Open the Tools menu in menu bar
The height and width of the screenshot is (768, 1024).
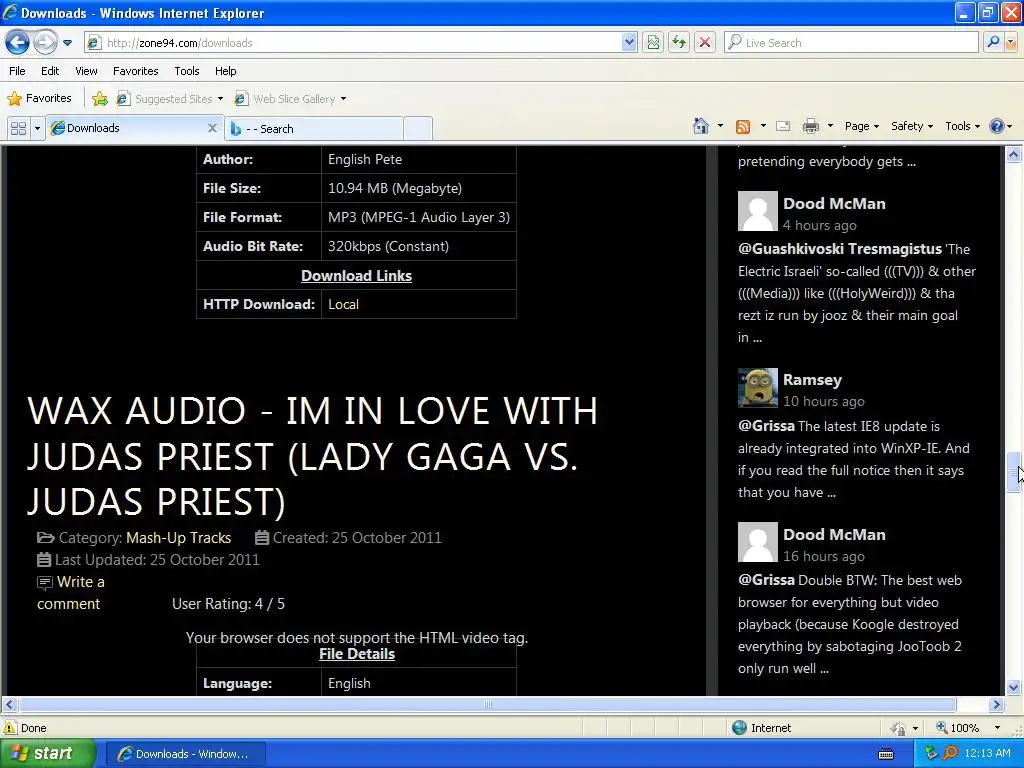pyautogui.click(x=187, y=71)
